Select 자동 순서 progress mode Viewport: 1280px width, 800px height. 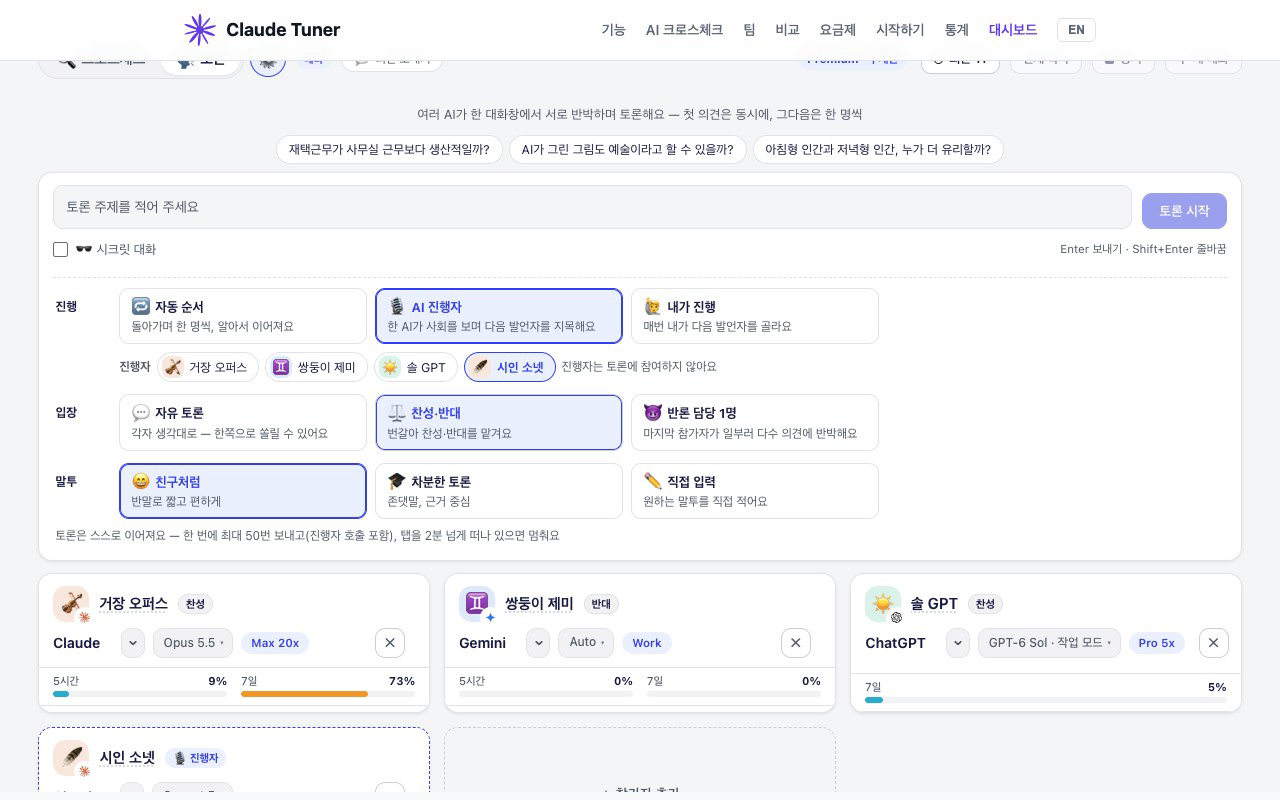[x=243, y=316]
